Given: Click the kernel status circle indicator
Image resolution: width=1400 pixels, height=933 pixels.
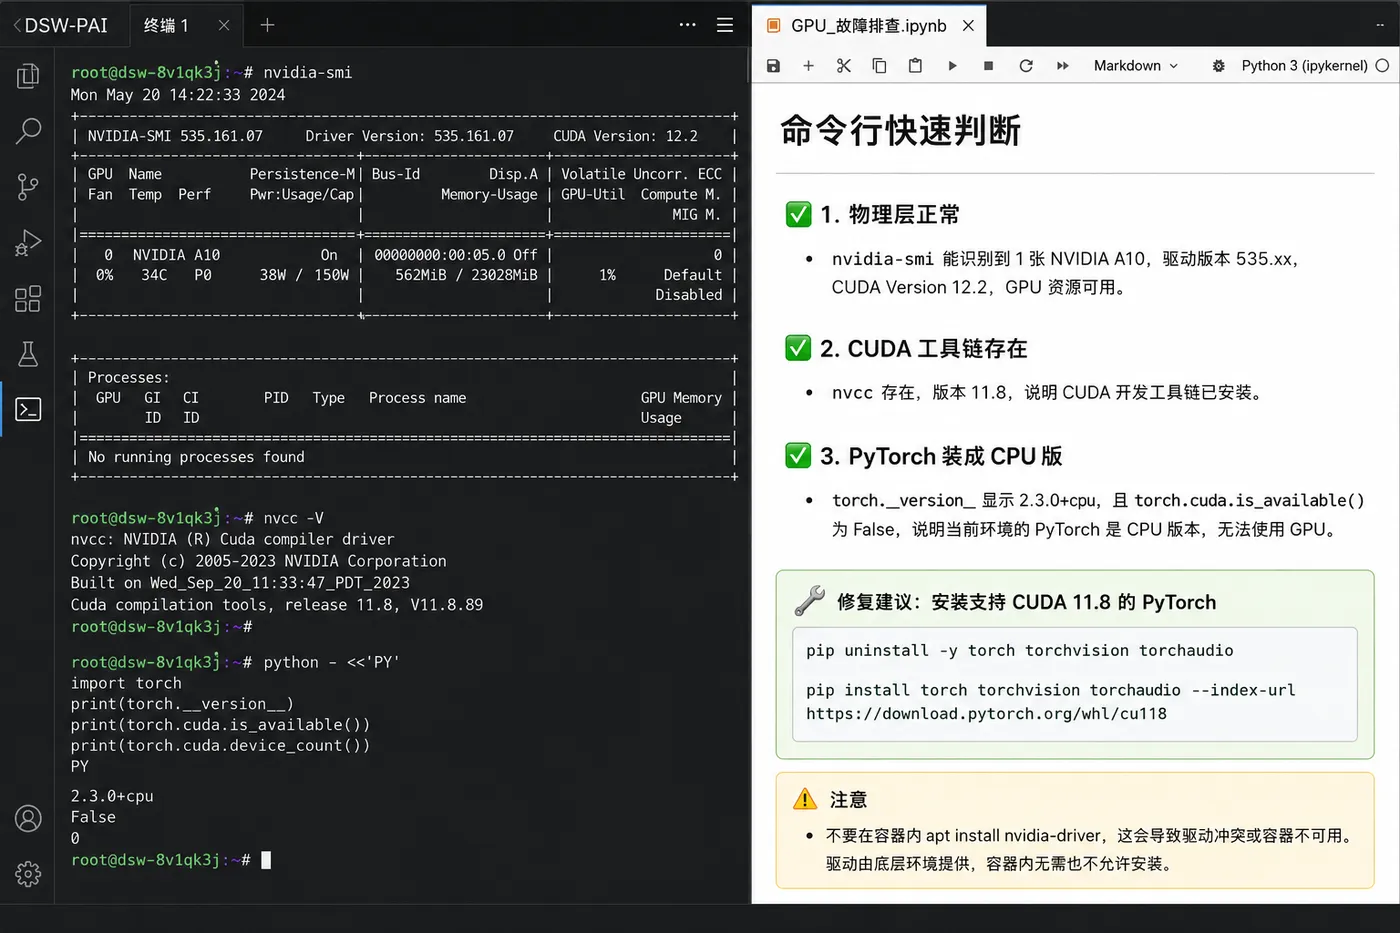Looking at the screenshot, I should pos(1382,66).
